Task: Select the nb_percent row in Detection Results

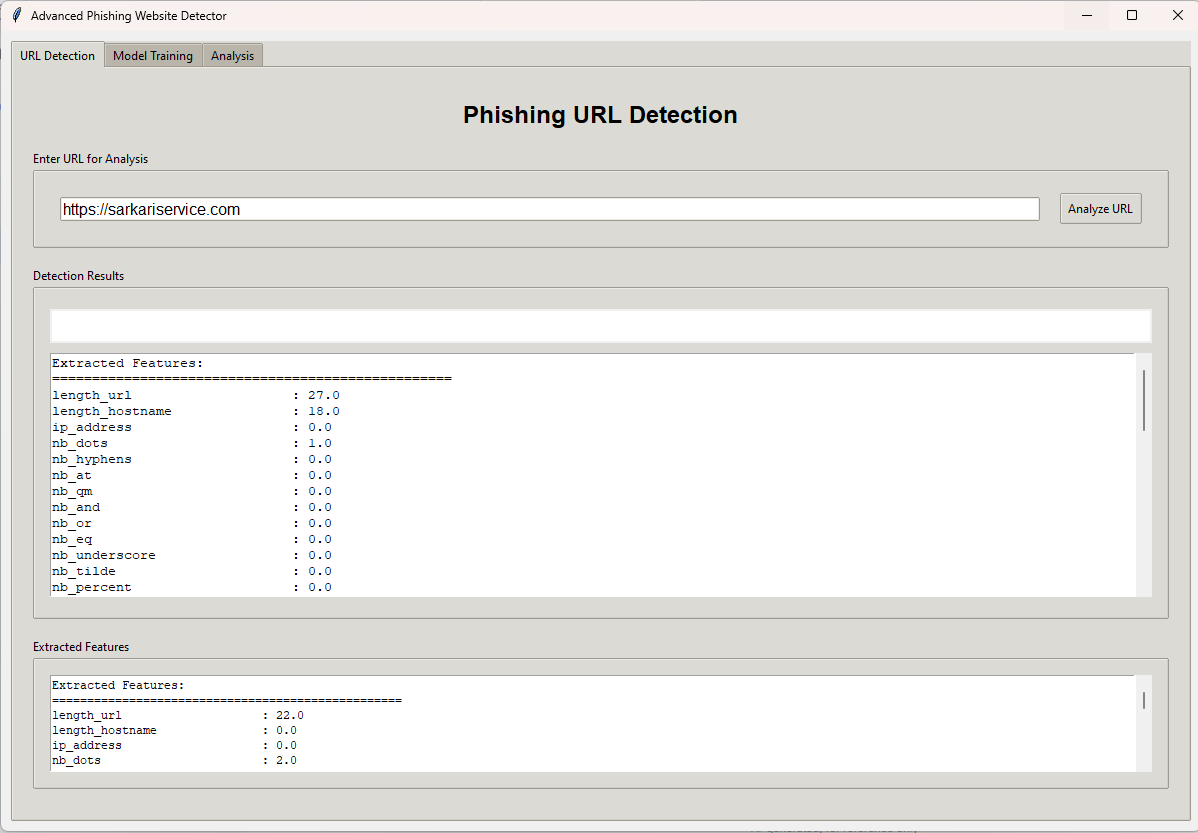Action: pos(191,587)
